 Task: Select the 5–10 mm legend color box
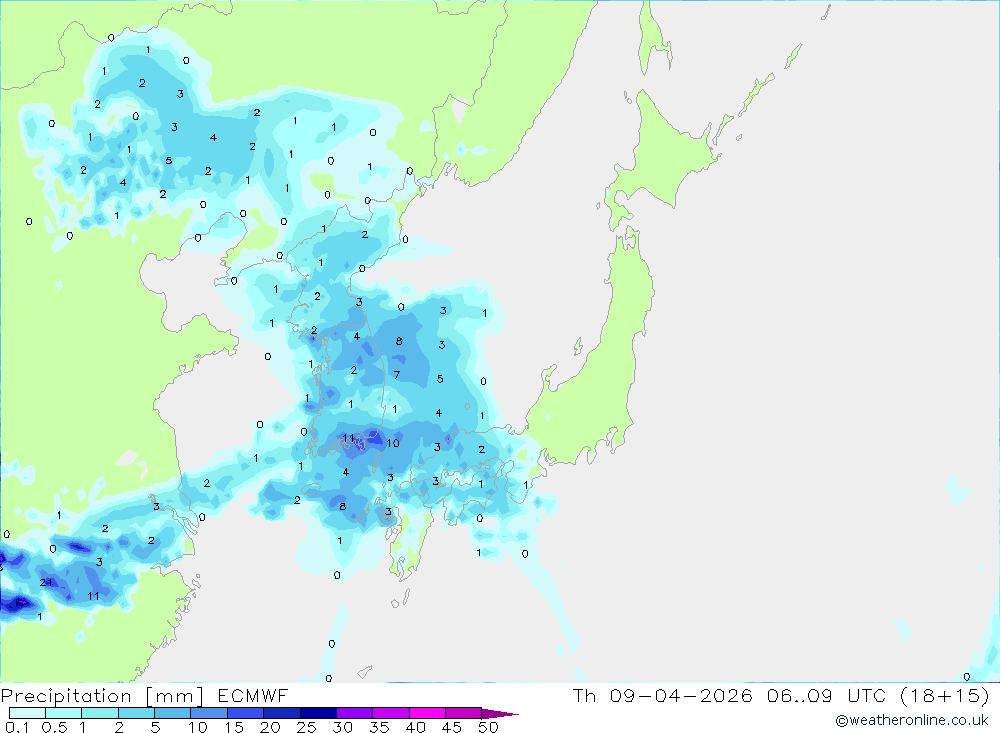[x=172, y=713]
